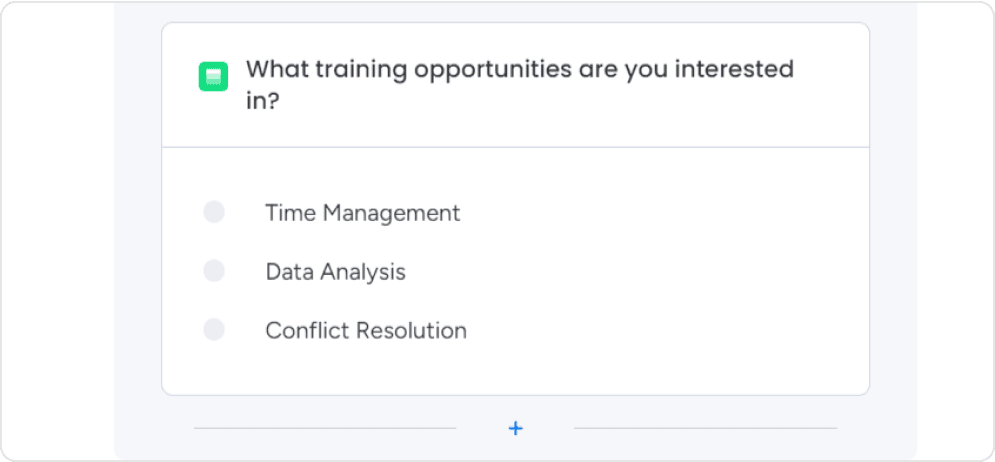995x462 pixels.
Task: Click the "Conflict Resolution" option text
Action: pos(365,331)
